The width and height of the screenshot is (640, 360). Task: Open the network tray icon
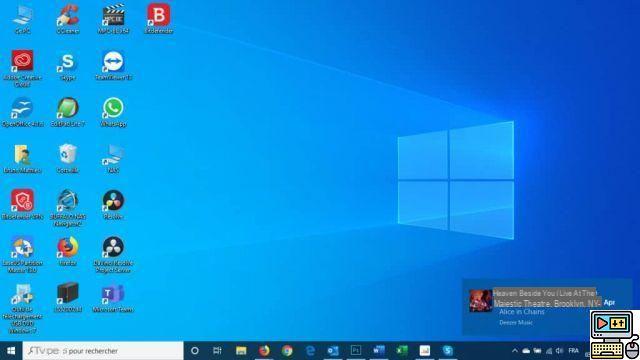(x=549, y=351)
